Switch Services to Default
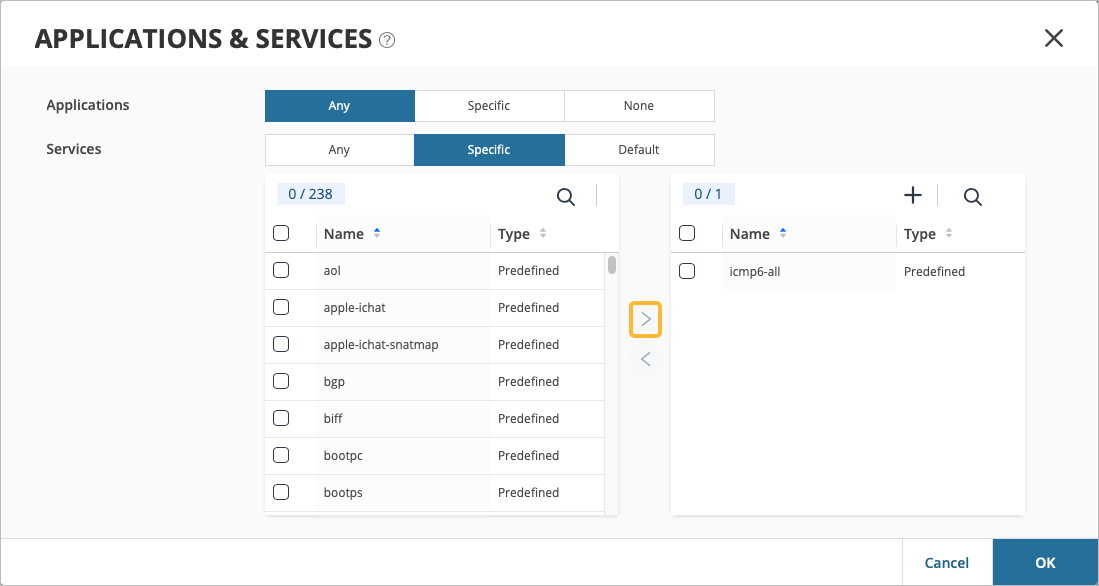 (x=639, y=150)
